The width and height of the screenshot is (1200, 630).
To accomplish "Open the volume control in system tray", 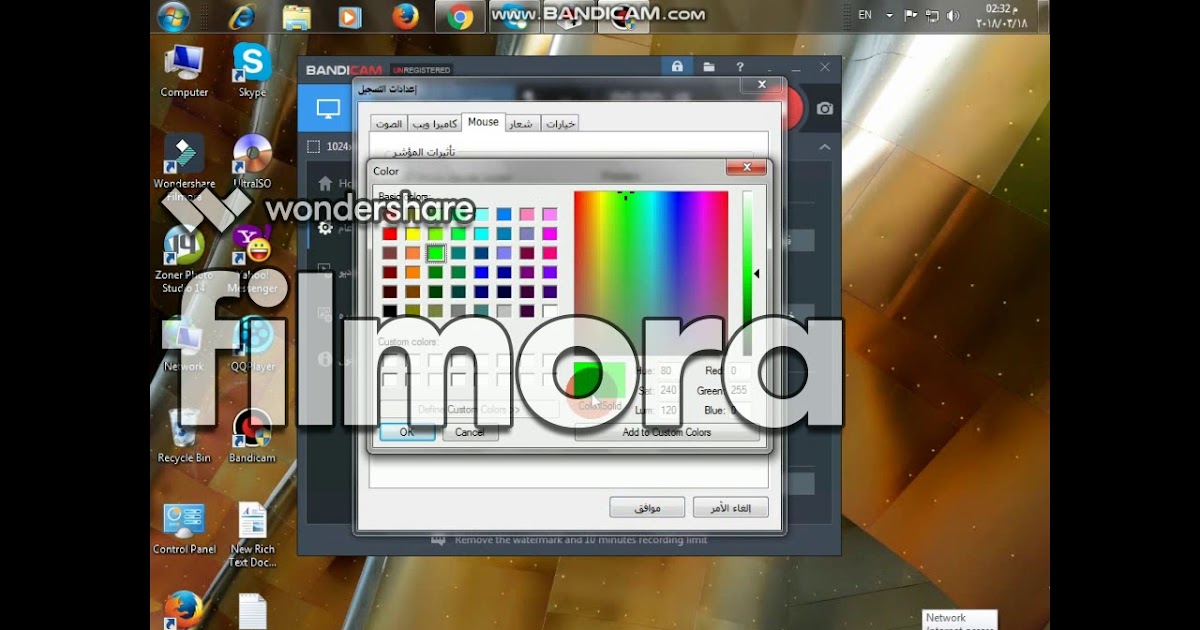I will [953, 16].
